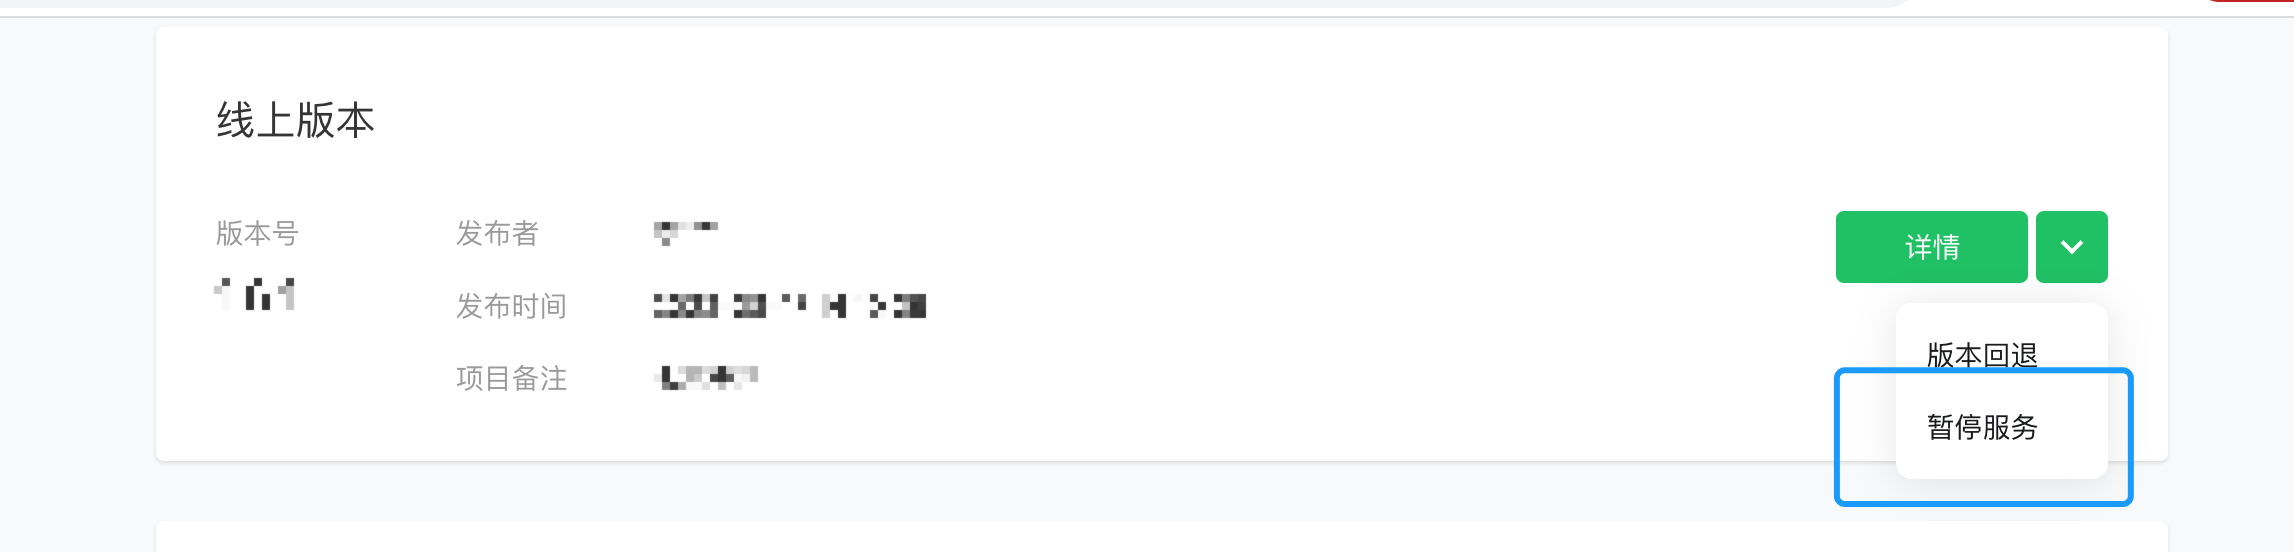Click the 线上版本 section heading
The height and width of the screenshot is (552, 2294).
coord(295,121)
